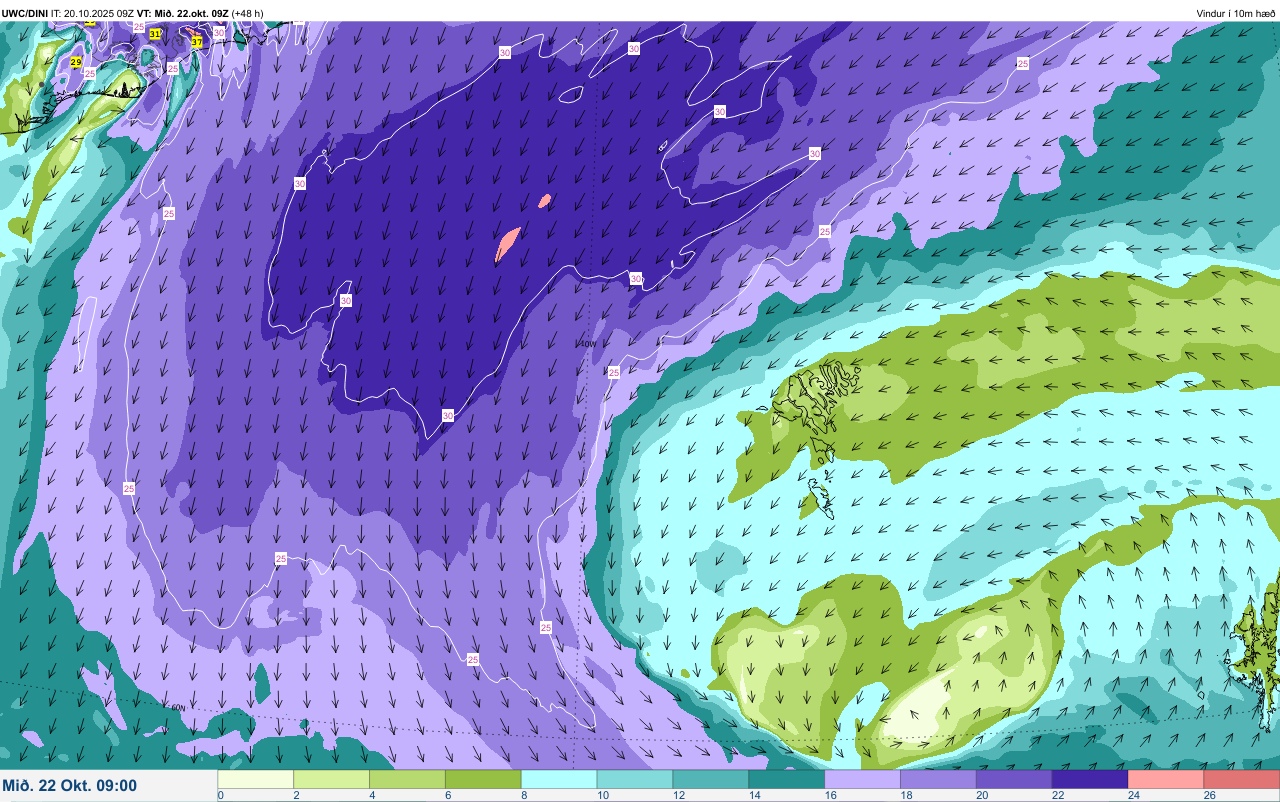Click the 20–22 m/s purple legend swatch
This screenshot has height=802, width=1280.
(1015, 779)
